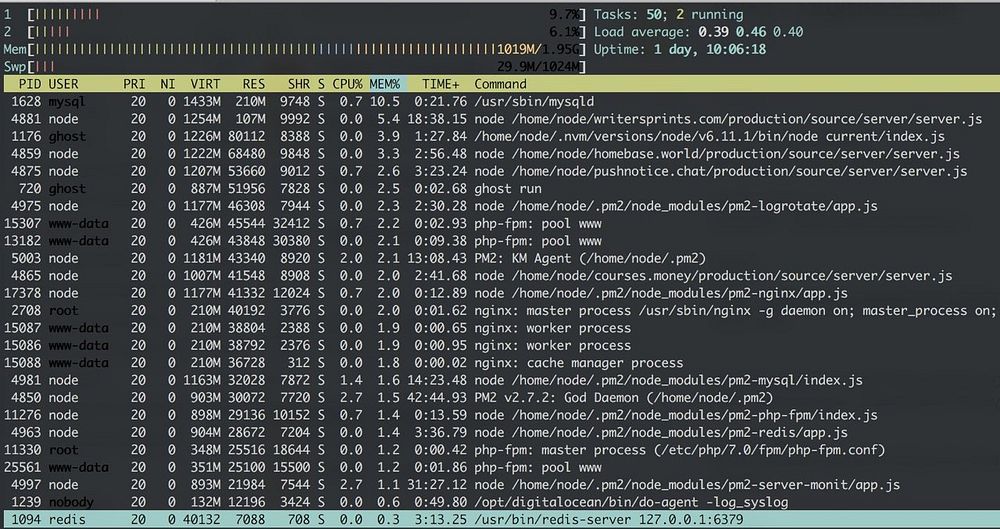Click the Command column header
The image size is (1000, 529).
pos(501,84)
